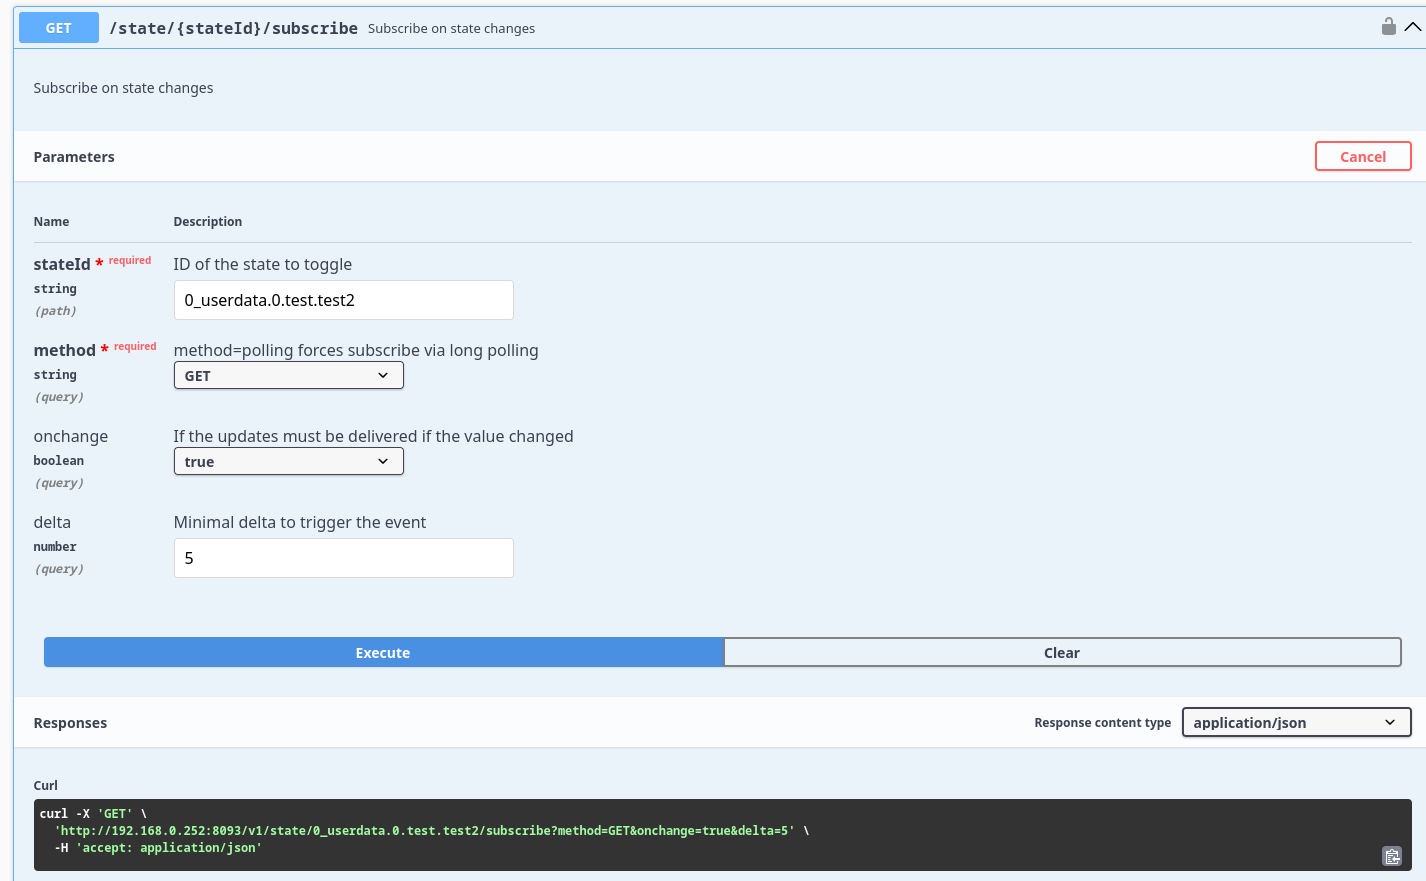Click the accept header line in curl
The width and height of the screenshot is (1426, 881).
(x=160, y=848)
